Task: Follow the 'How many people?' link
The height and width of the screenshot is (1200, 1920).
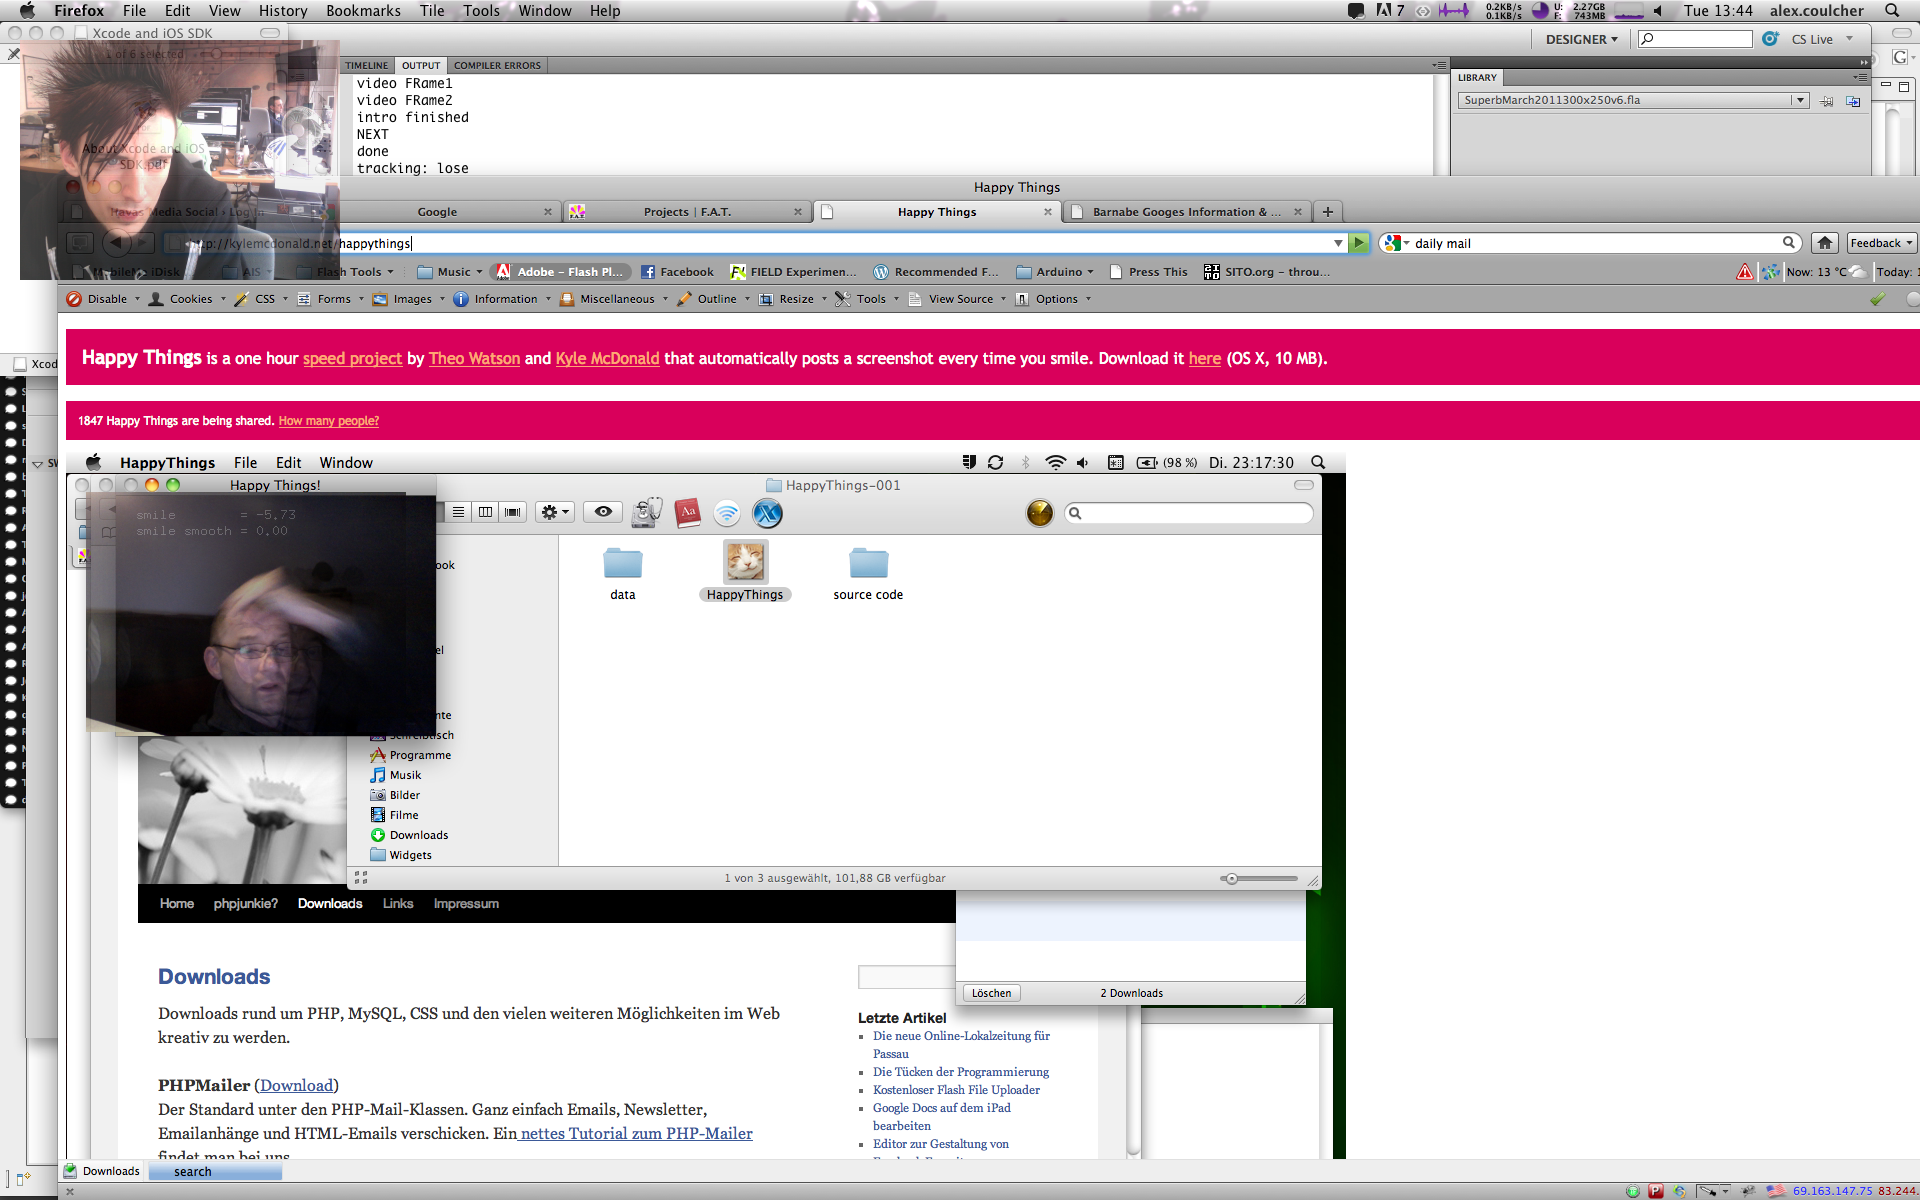Action: coord(328,421)
